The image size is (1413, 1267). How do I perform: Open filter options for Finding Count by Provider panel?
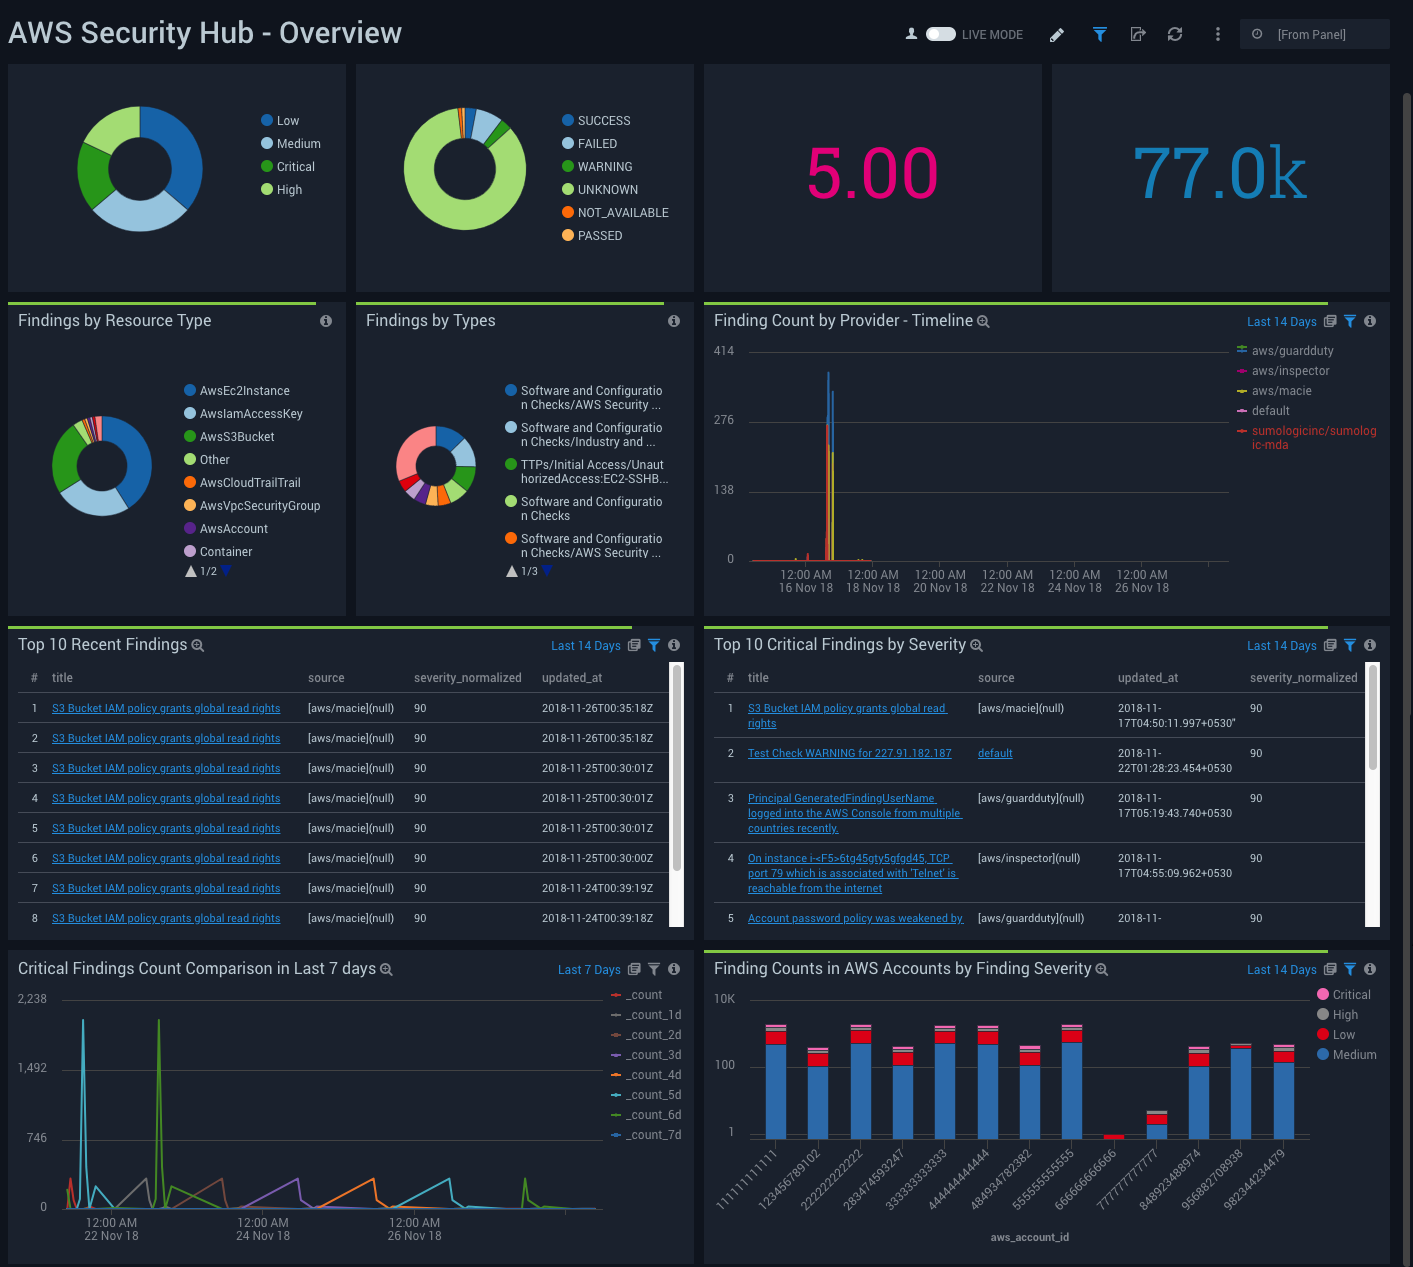pos(1350,321)
